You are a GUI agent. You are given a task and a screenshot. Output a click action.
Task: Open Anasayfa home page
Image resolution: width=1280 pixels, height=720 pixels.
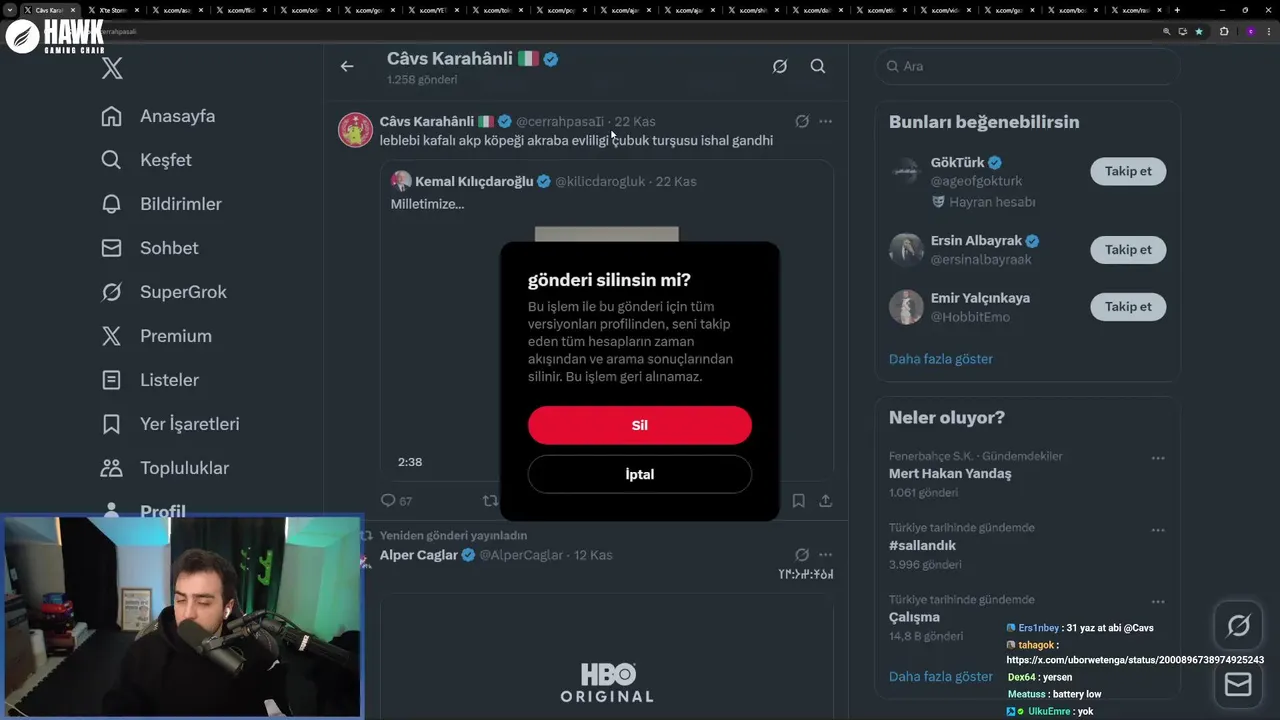point(158,116)
